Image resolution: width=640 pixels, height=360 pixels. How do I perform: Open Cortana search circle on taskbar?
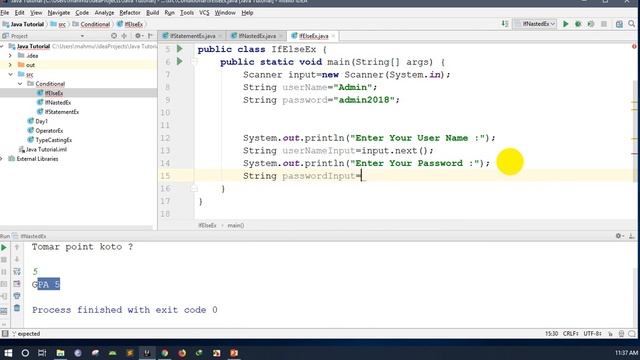point(25,353)
